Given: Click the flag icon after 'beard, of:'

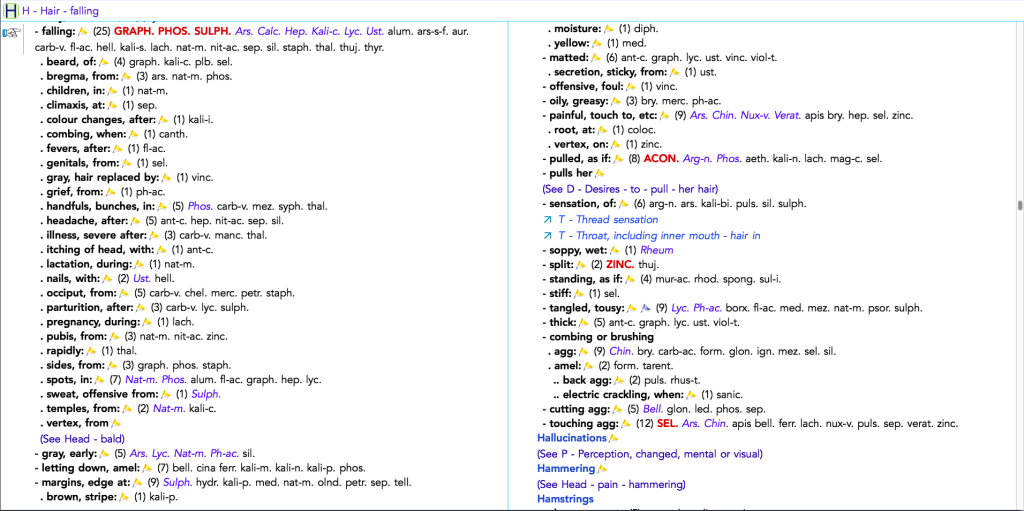Looking at the screenshot, I should 104,62.
